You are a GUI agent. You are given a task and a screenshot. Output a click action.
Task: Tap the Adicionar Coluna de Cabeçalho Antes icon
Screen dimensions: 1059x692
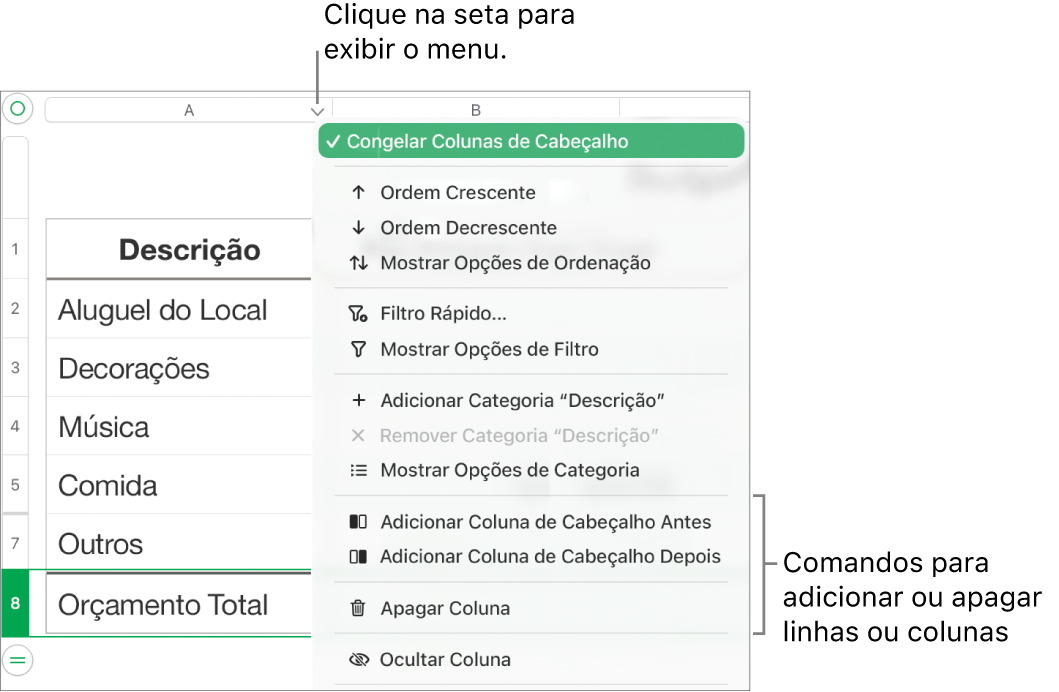[x=358, y=522]
